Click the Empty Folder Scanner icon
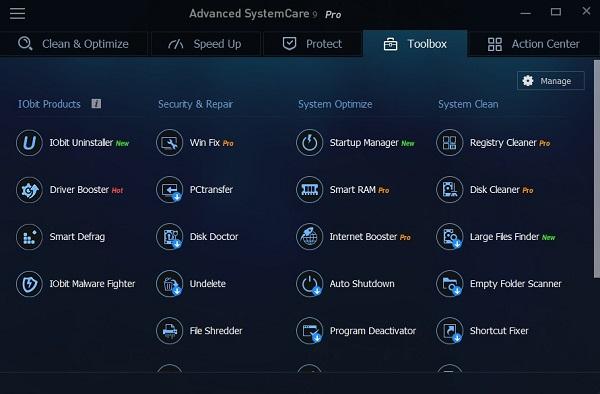The image size is (600, 394). 450,284
